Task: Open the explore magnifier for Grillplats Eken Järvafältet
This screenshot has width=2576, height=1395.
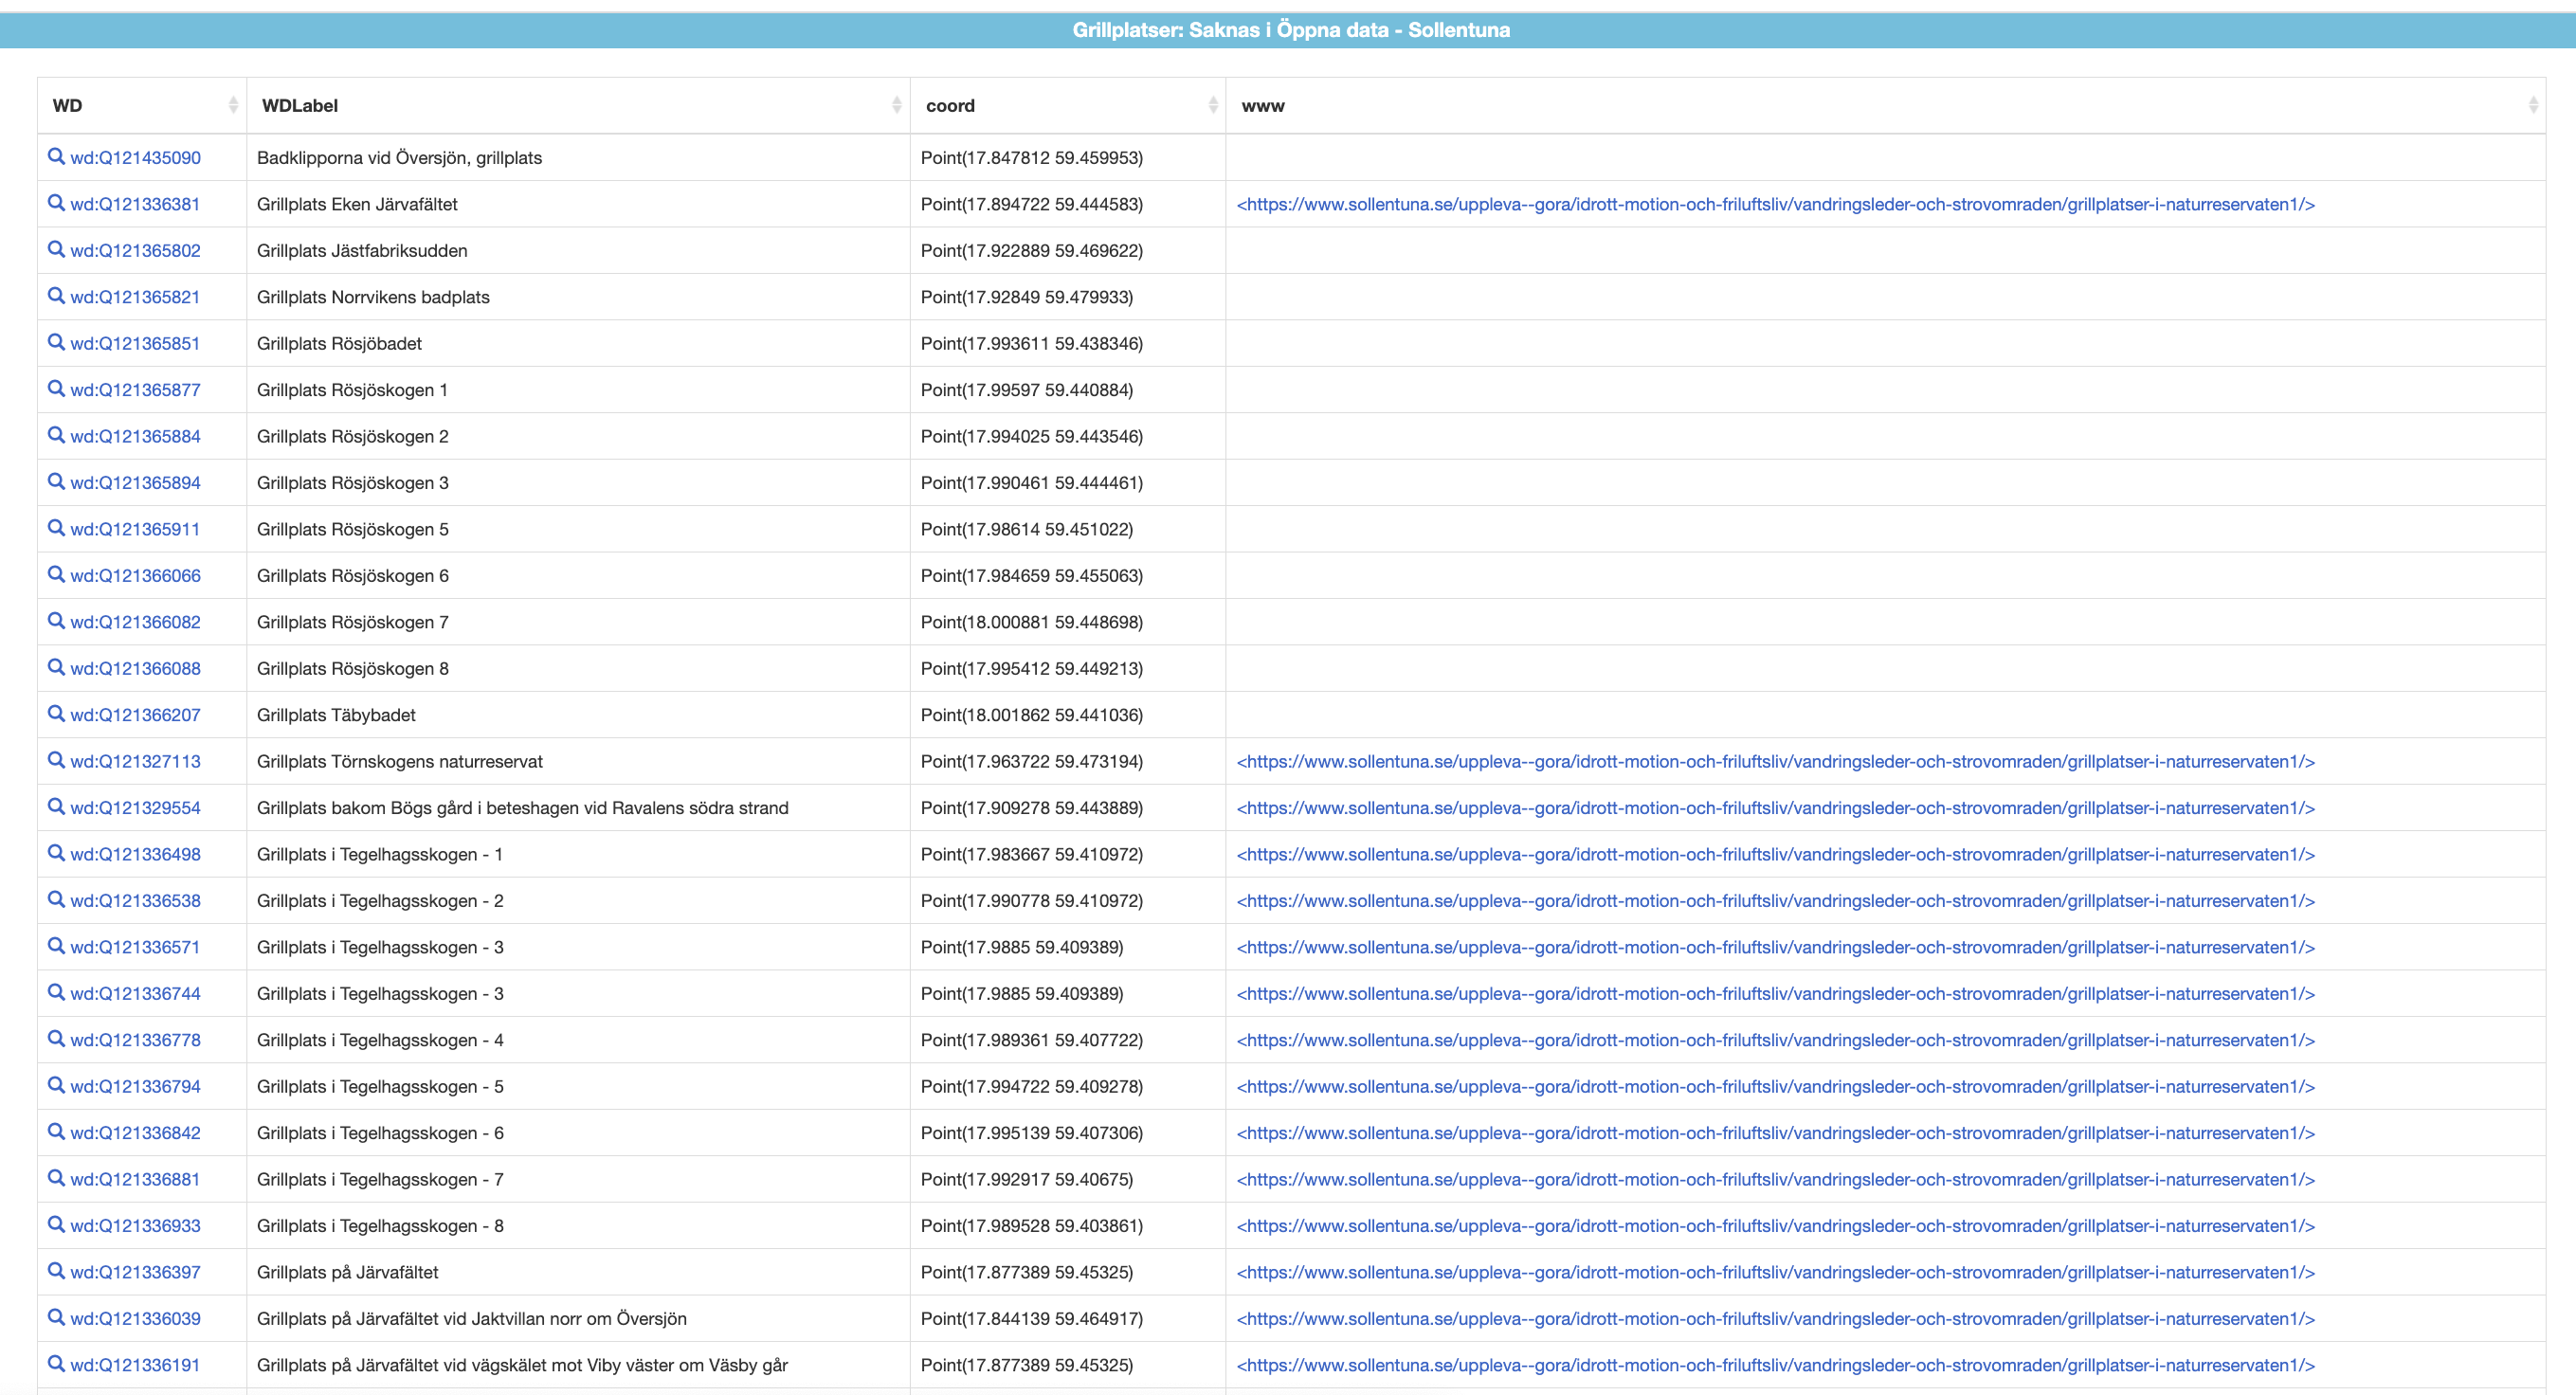Action: pyautogui.click(x=56, y=204)
